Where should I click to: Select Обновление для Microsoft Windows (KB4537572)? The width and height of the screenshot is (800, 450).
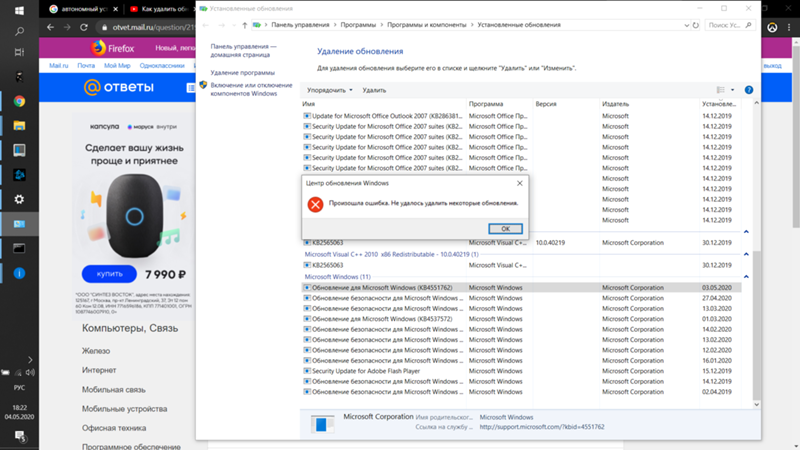[521, 319]
